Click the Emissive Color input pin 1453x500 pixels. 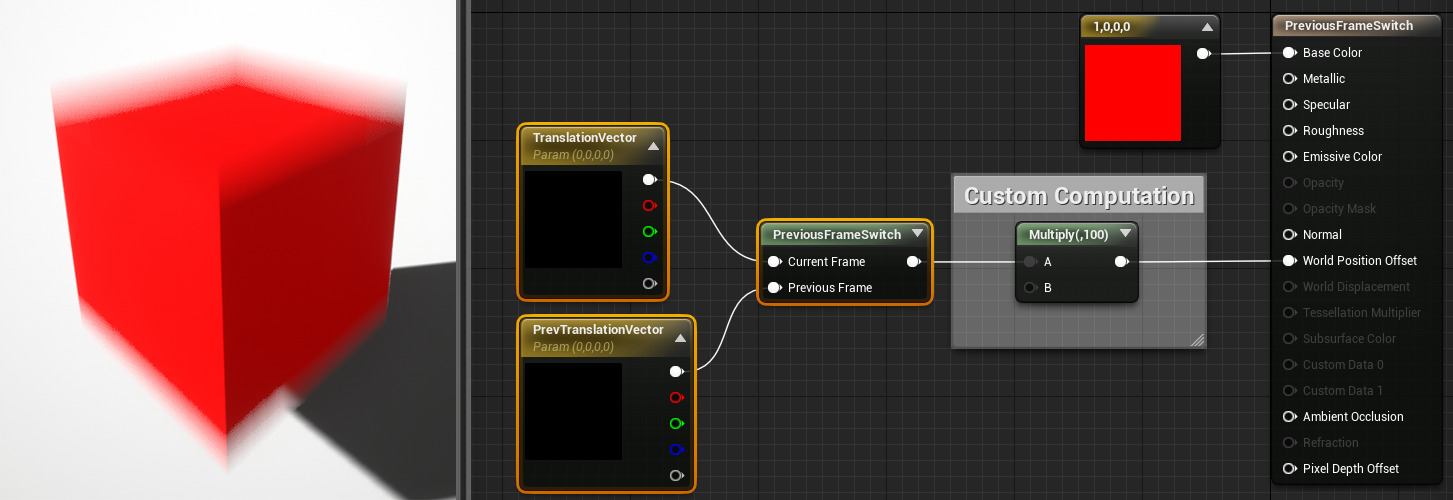[1289, 157]
